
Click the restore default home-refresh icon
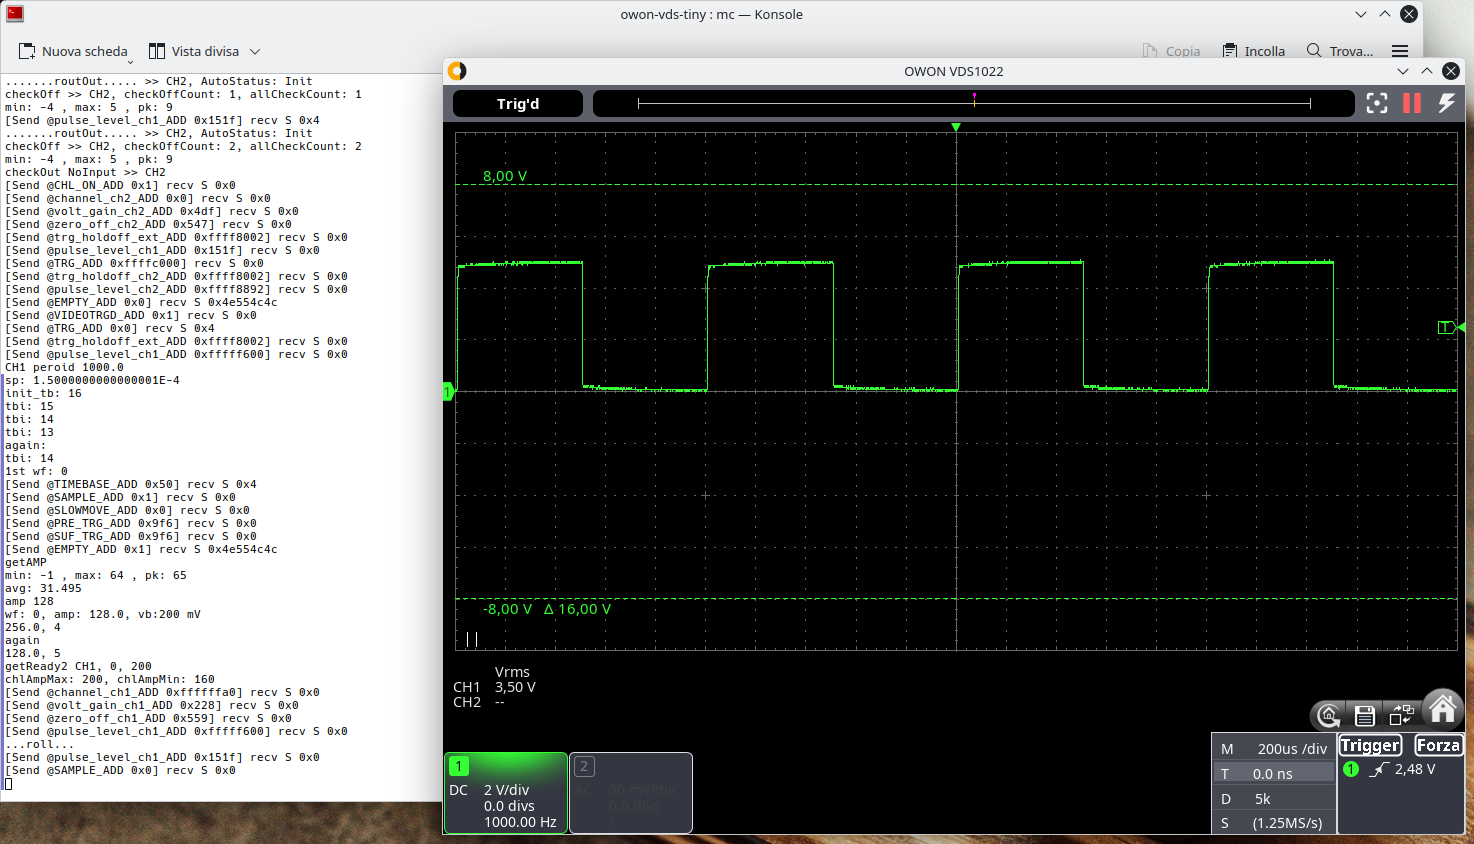(1328, 715)
